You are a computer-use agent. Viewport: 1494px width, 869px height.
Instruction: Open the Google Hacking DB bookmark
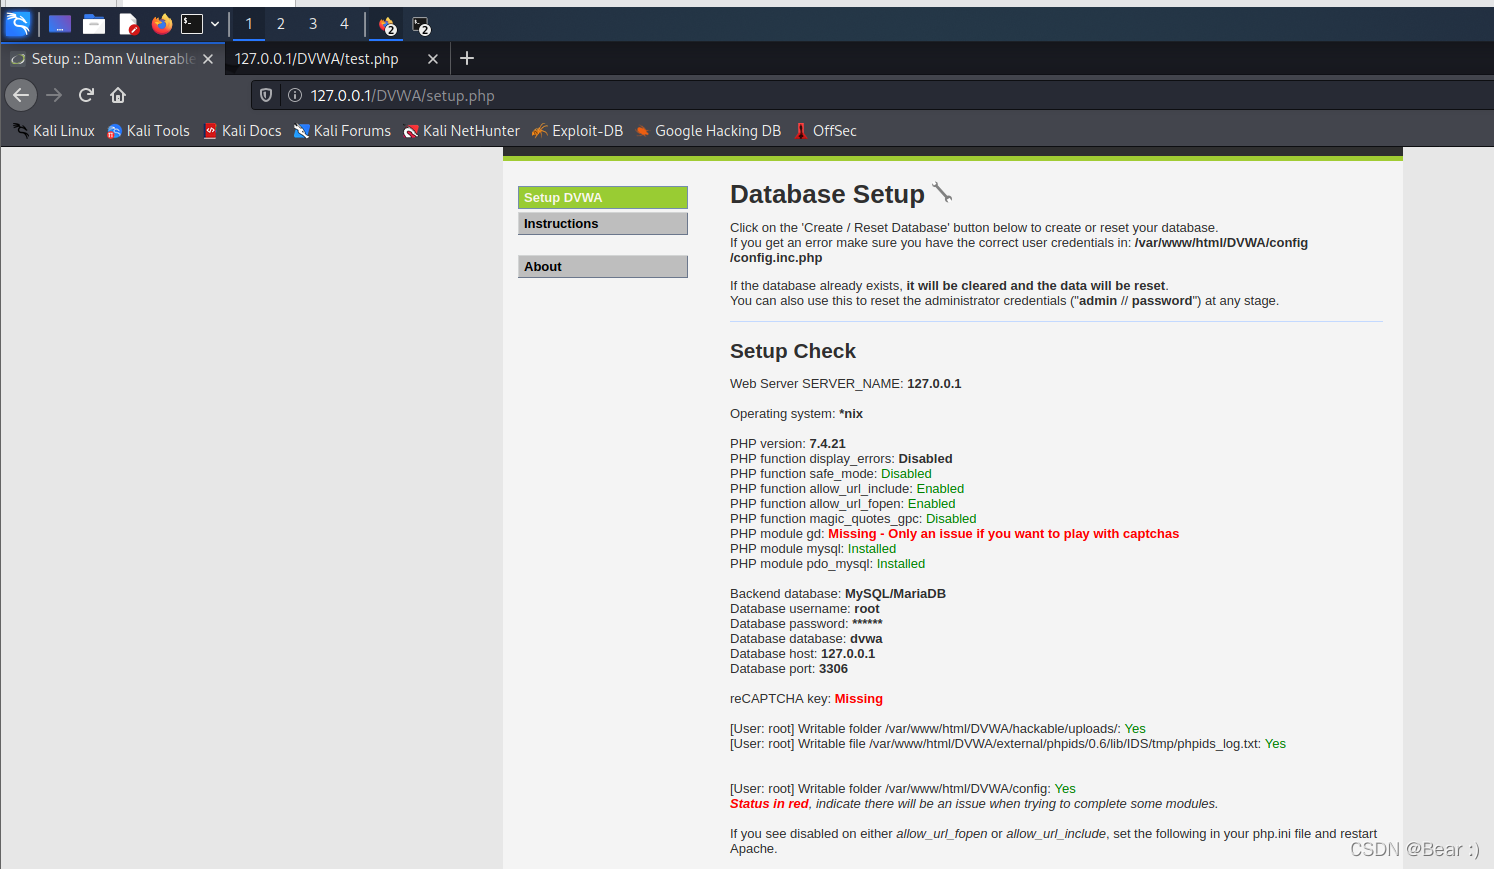click(708, 131)
